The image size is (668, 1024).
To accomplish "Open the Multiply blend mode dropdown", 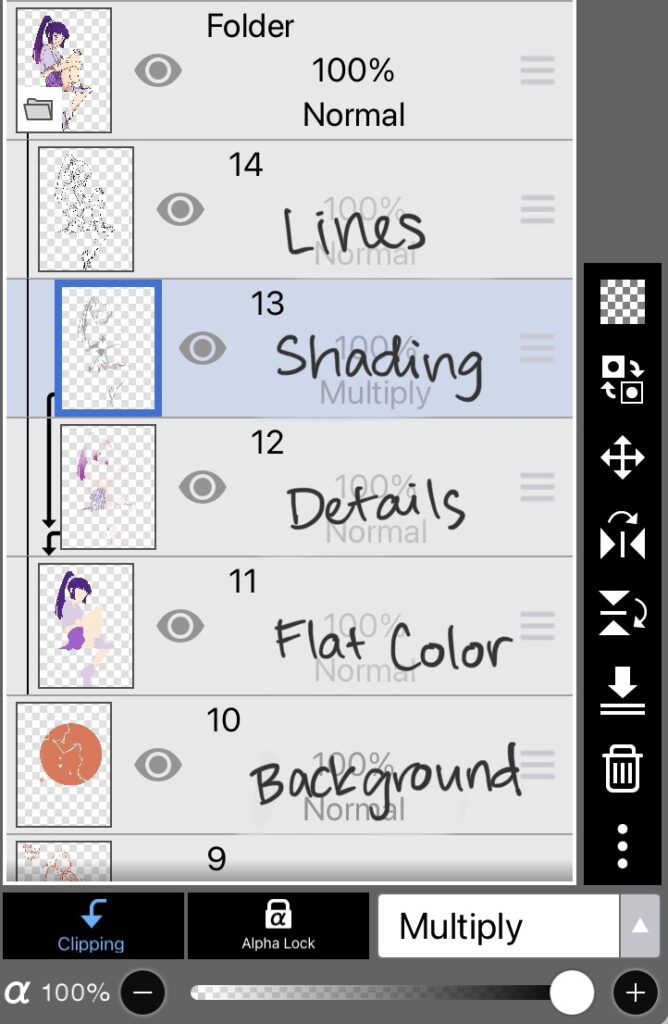I will tap(498, 927).
